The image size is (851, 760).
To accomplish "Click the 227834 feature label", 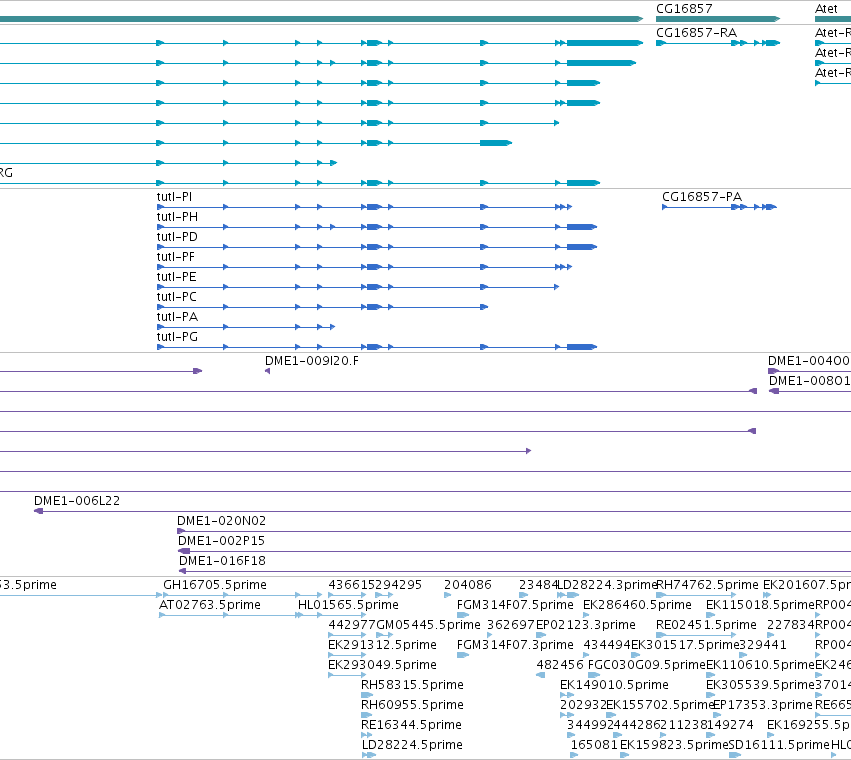I will 790,625.
